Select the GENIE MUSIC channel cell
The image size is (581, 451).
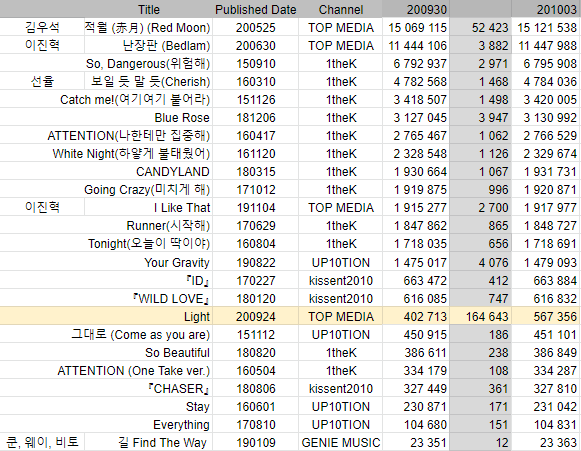(341, 442)
